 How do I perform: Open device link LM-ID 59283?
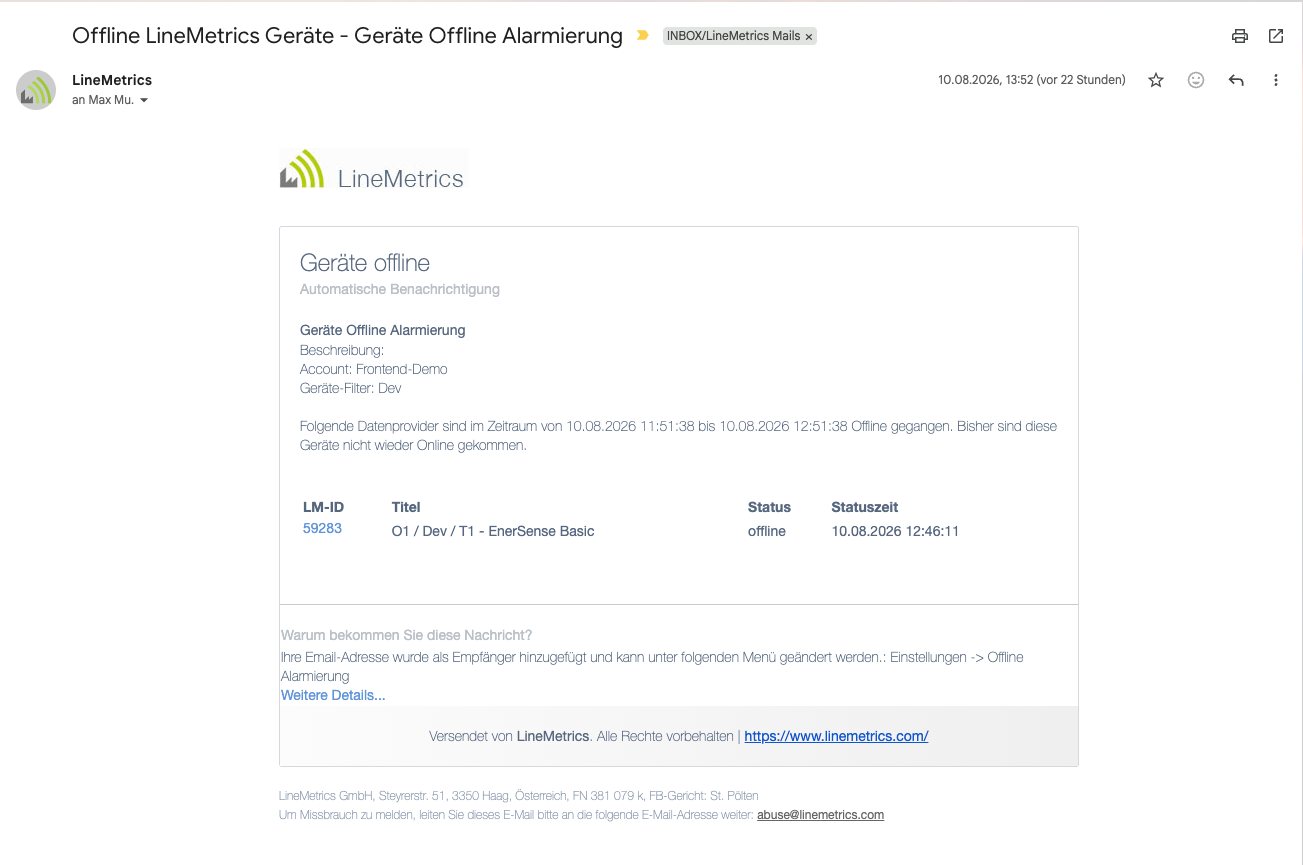pyautogui.click(x=322, y=529)
